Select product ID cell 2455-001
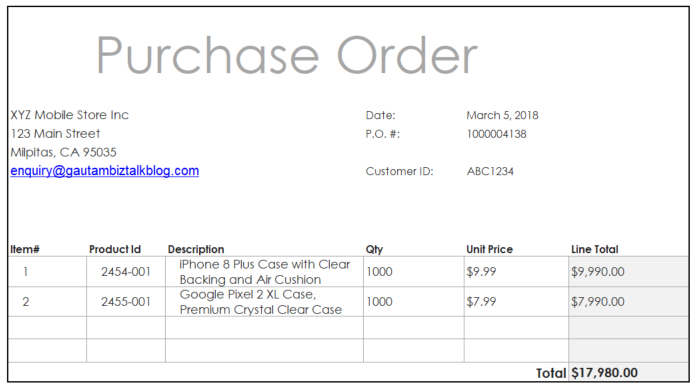Screen dimensions: 697x387 [126, 302]
